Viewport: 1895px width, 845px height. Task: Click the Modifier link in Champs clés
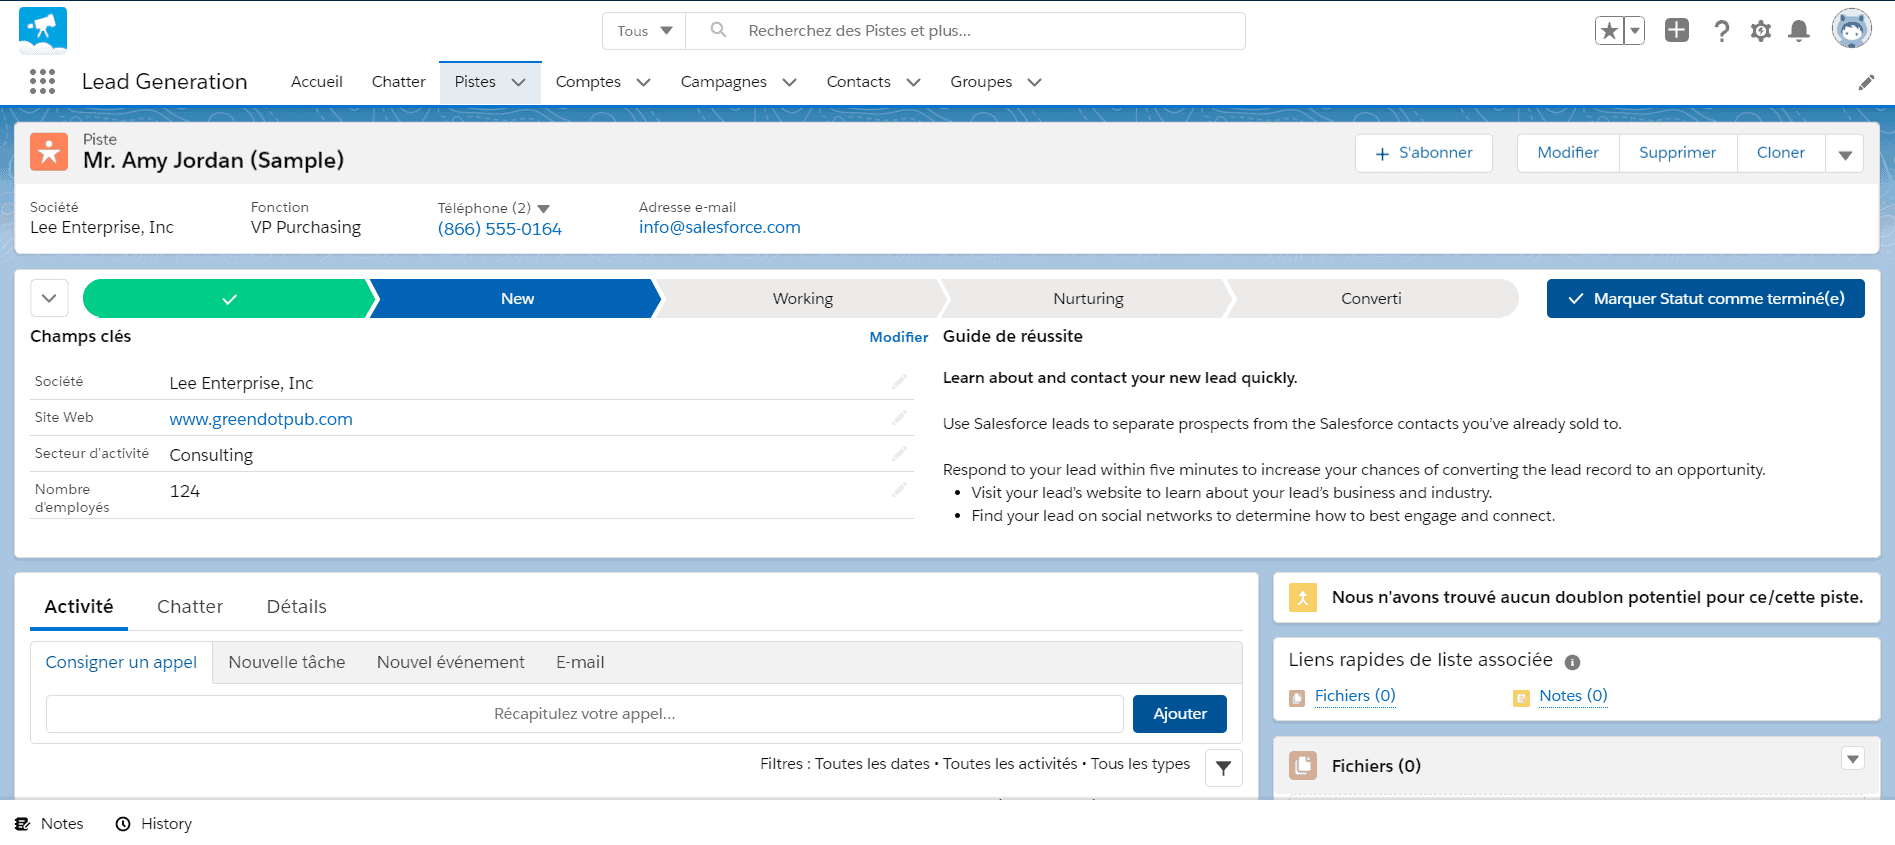coord(899,337)
